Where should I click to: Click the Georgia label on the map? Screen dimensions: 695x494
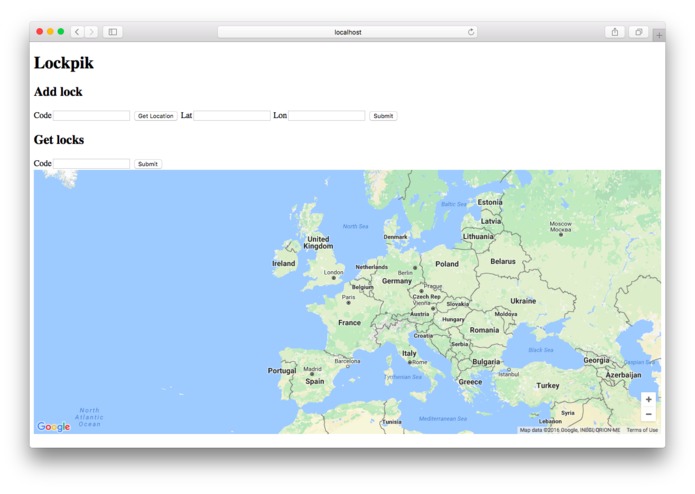click(x=596, y=360)
